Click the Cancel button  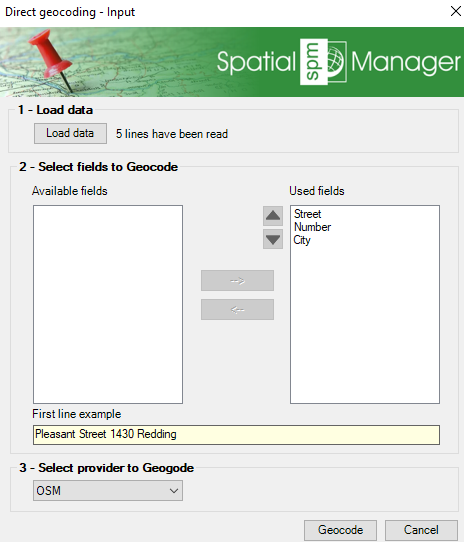click(421, 530)
